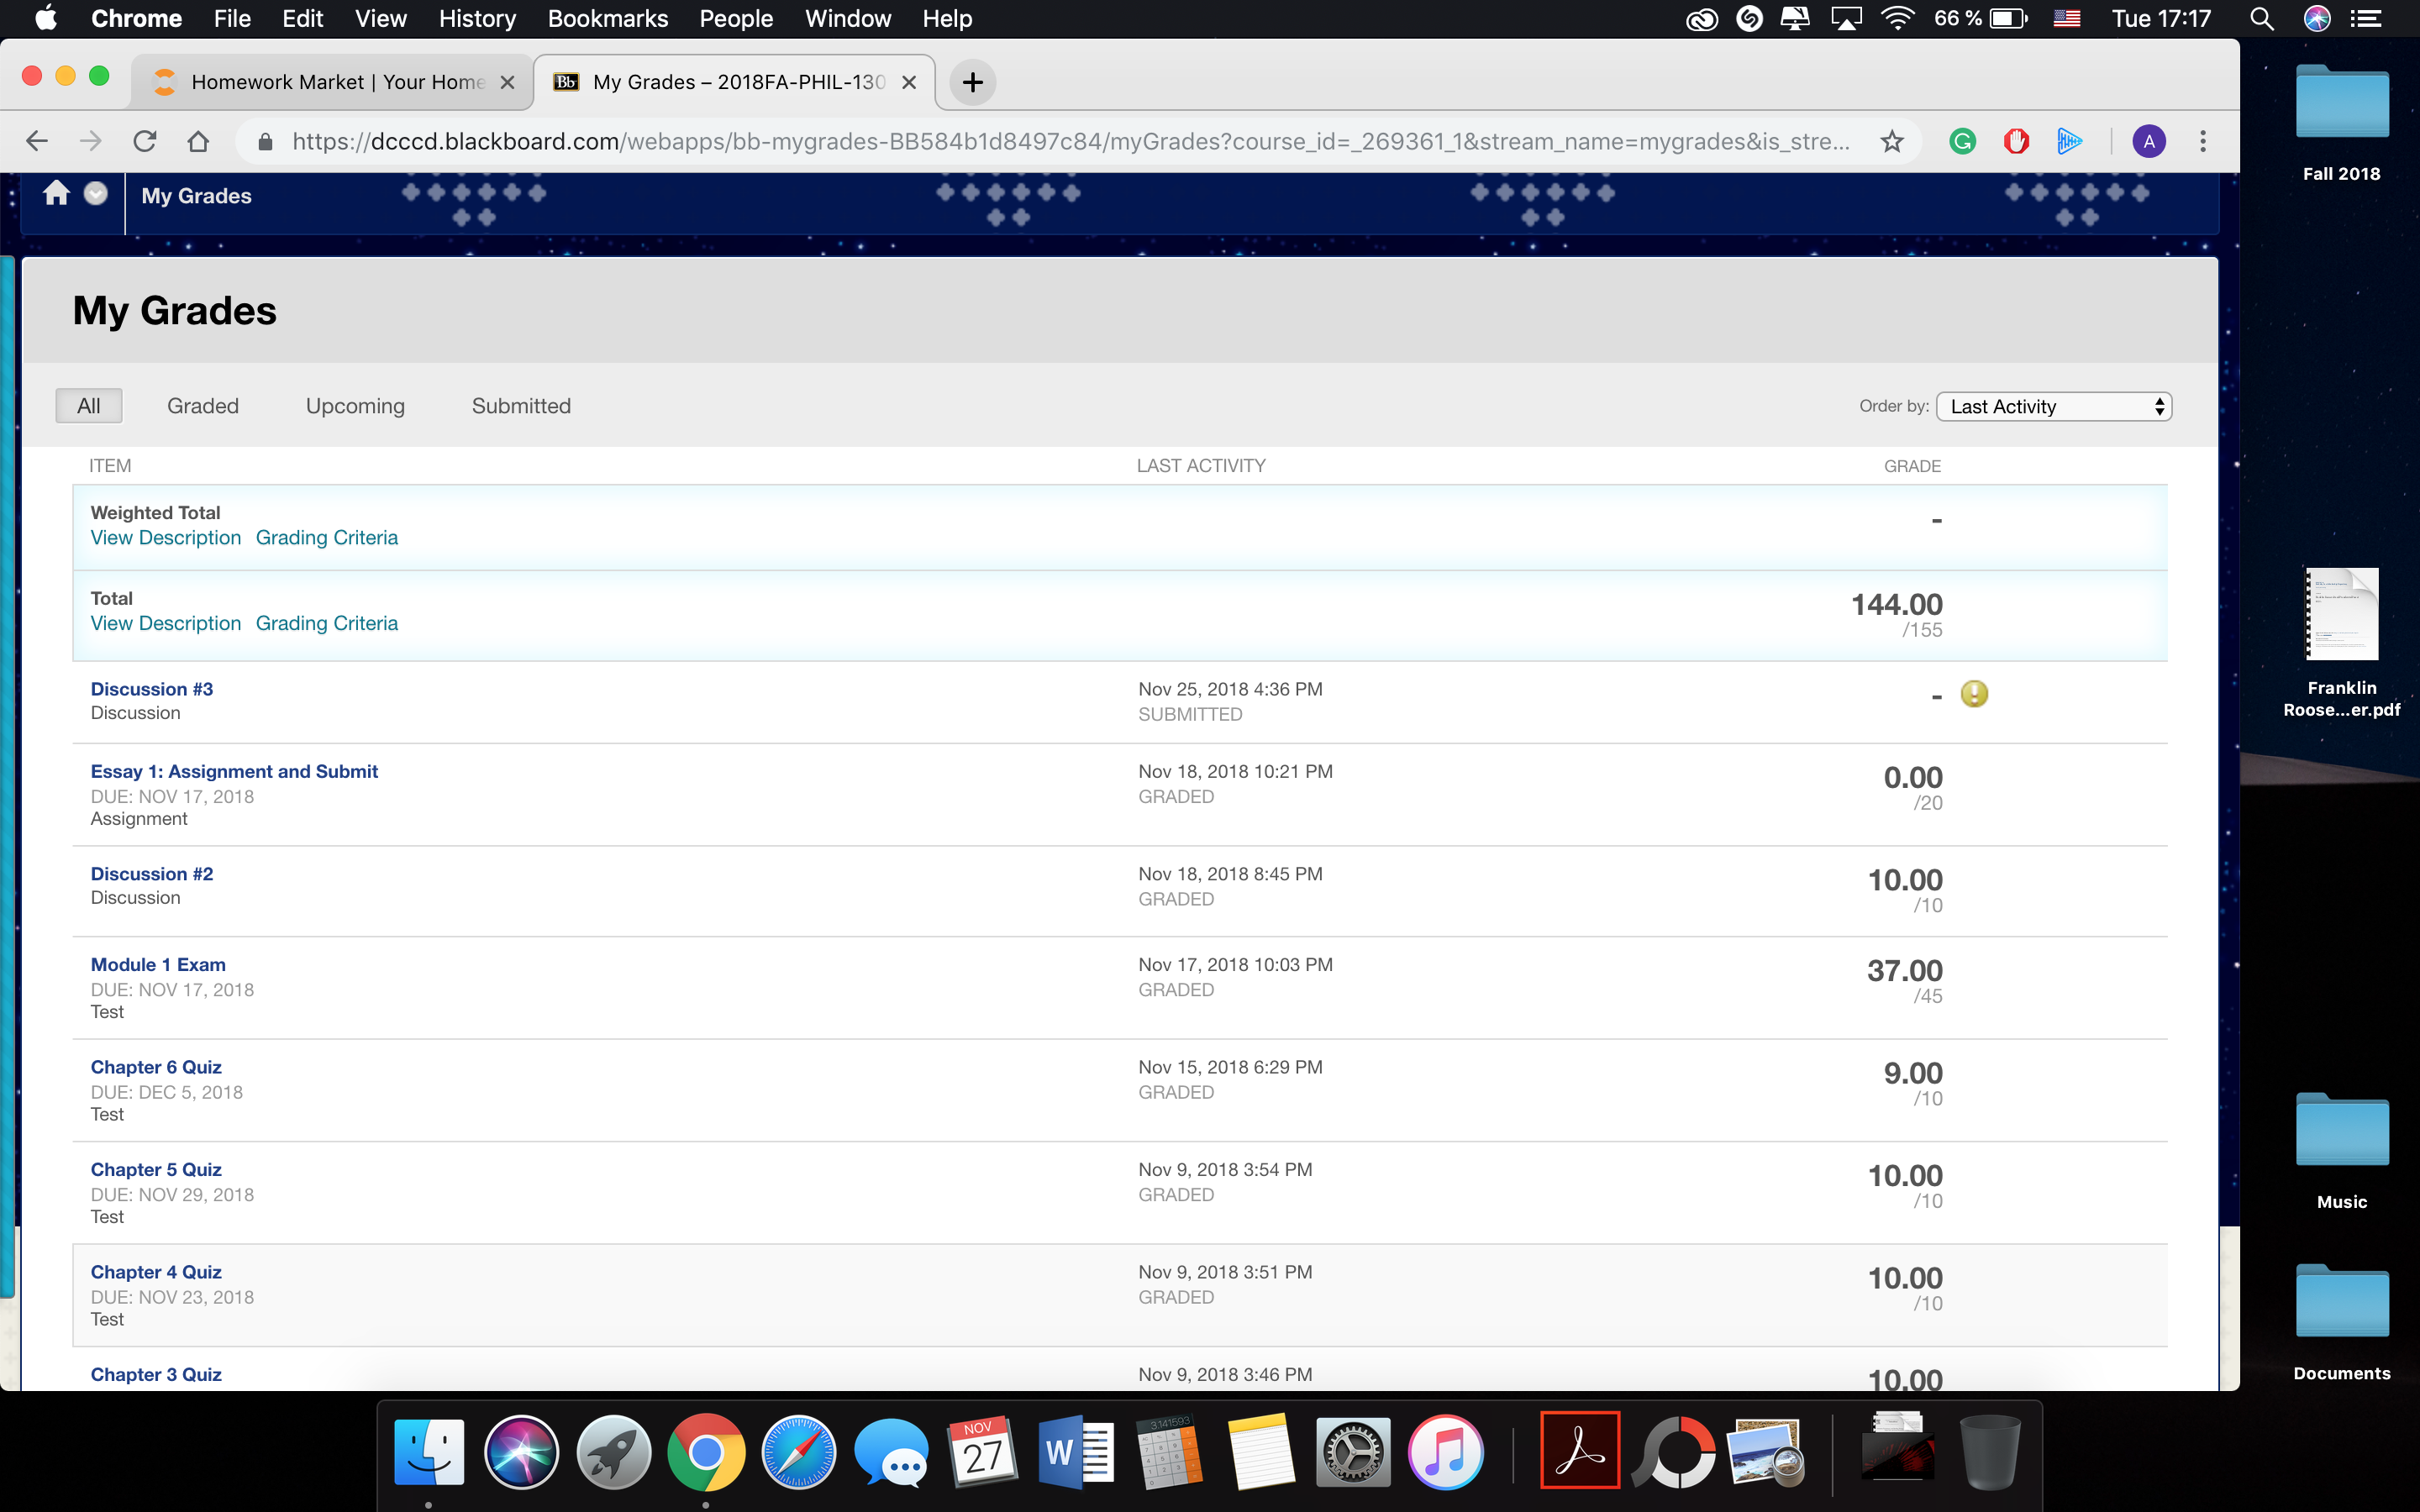Open Adobe Acrobat from the Dock
Viewport: 2420px width, 1512px height.
click(1580, 1451)
